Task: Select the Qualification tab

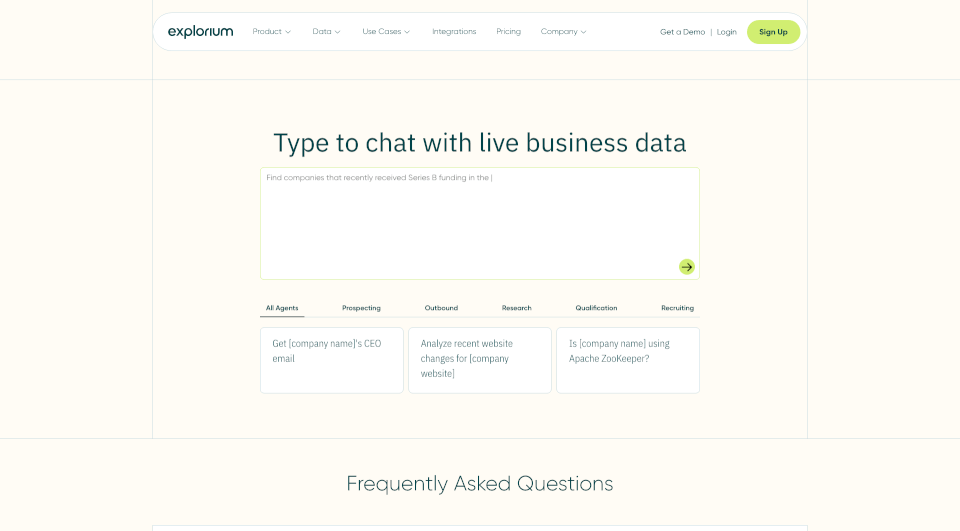Action: point(596,308)
